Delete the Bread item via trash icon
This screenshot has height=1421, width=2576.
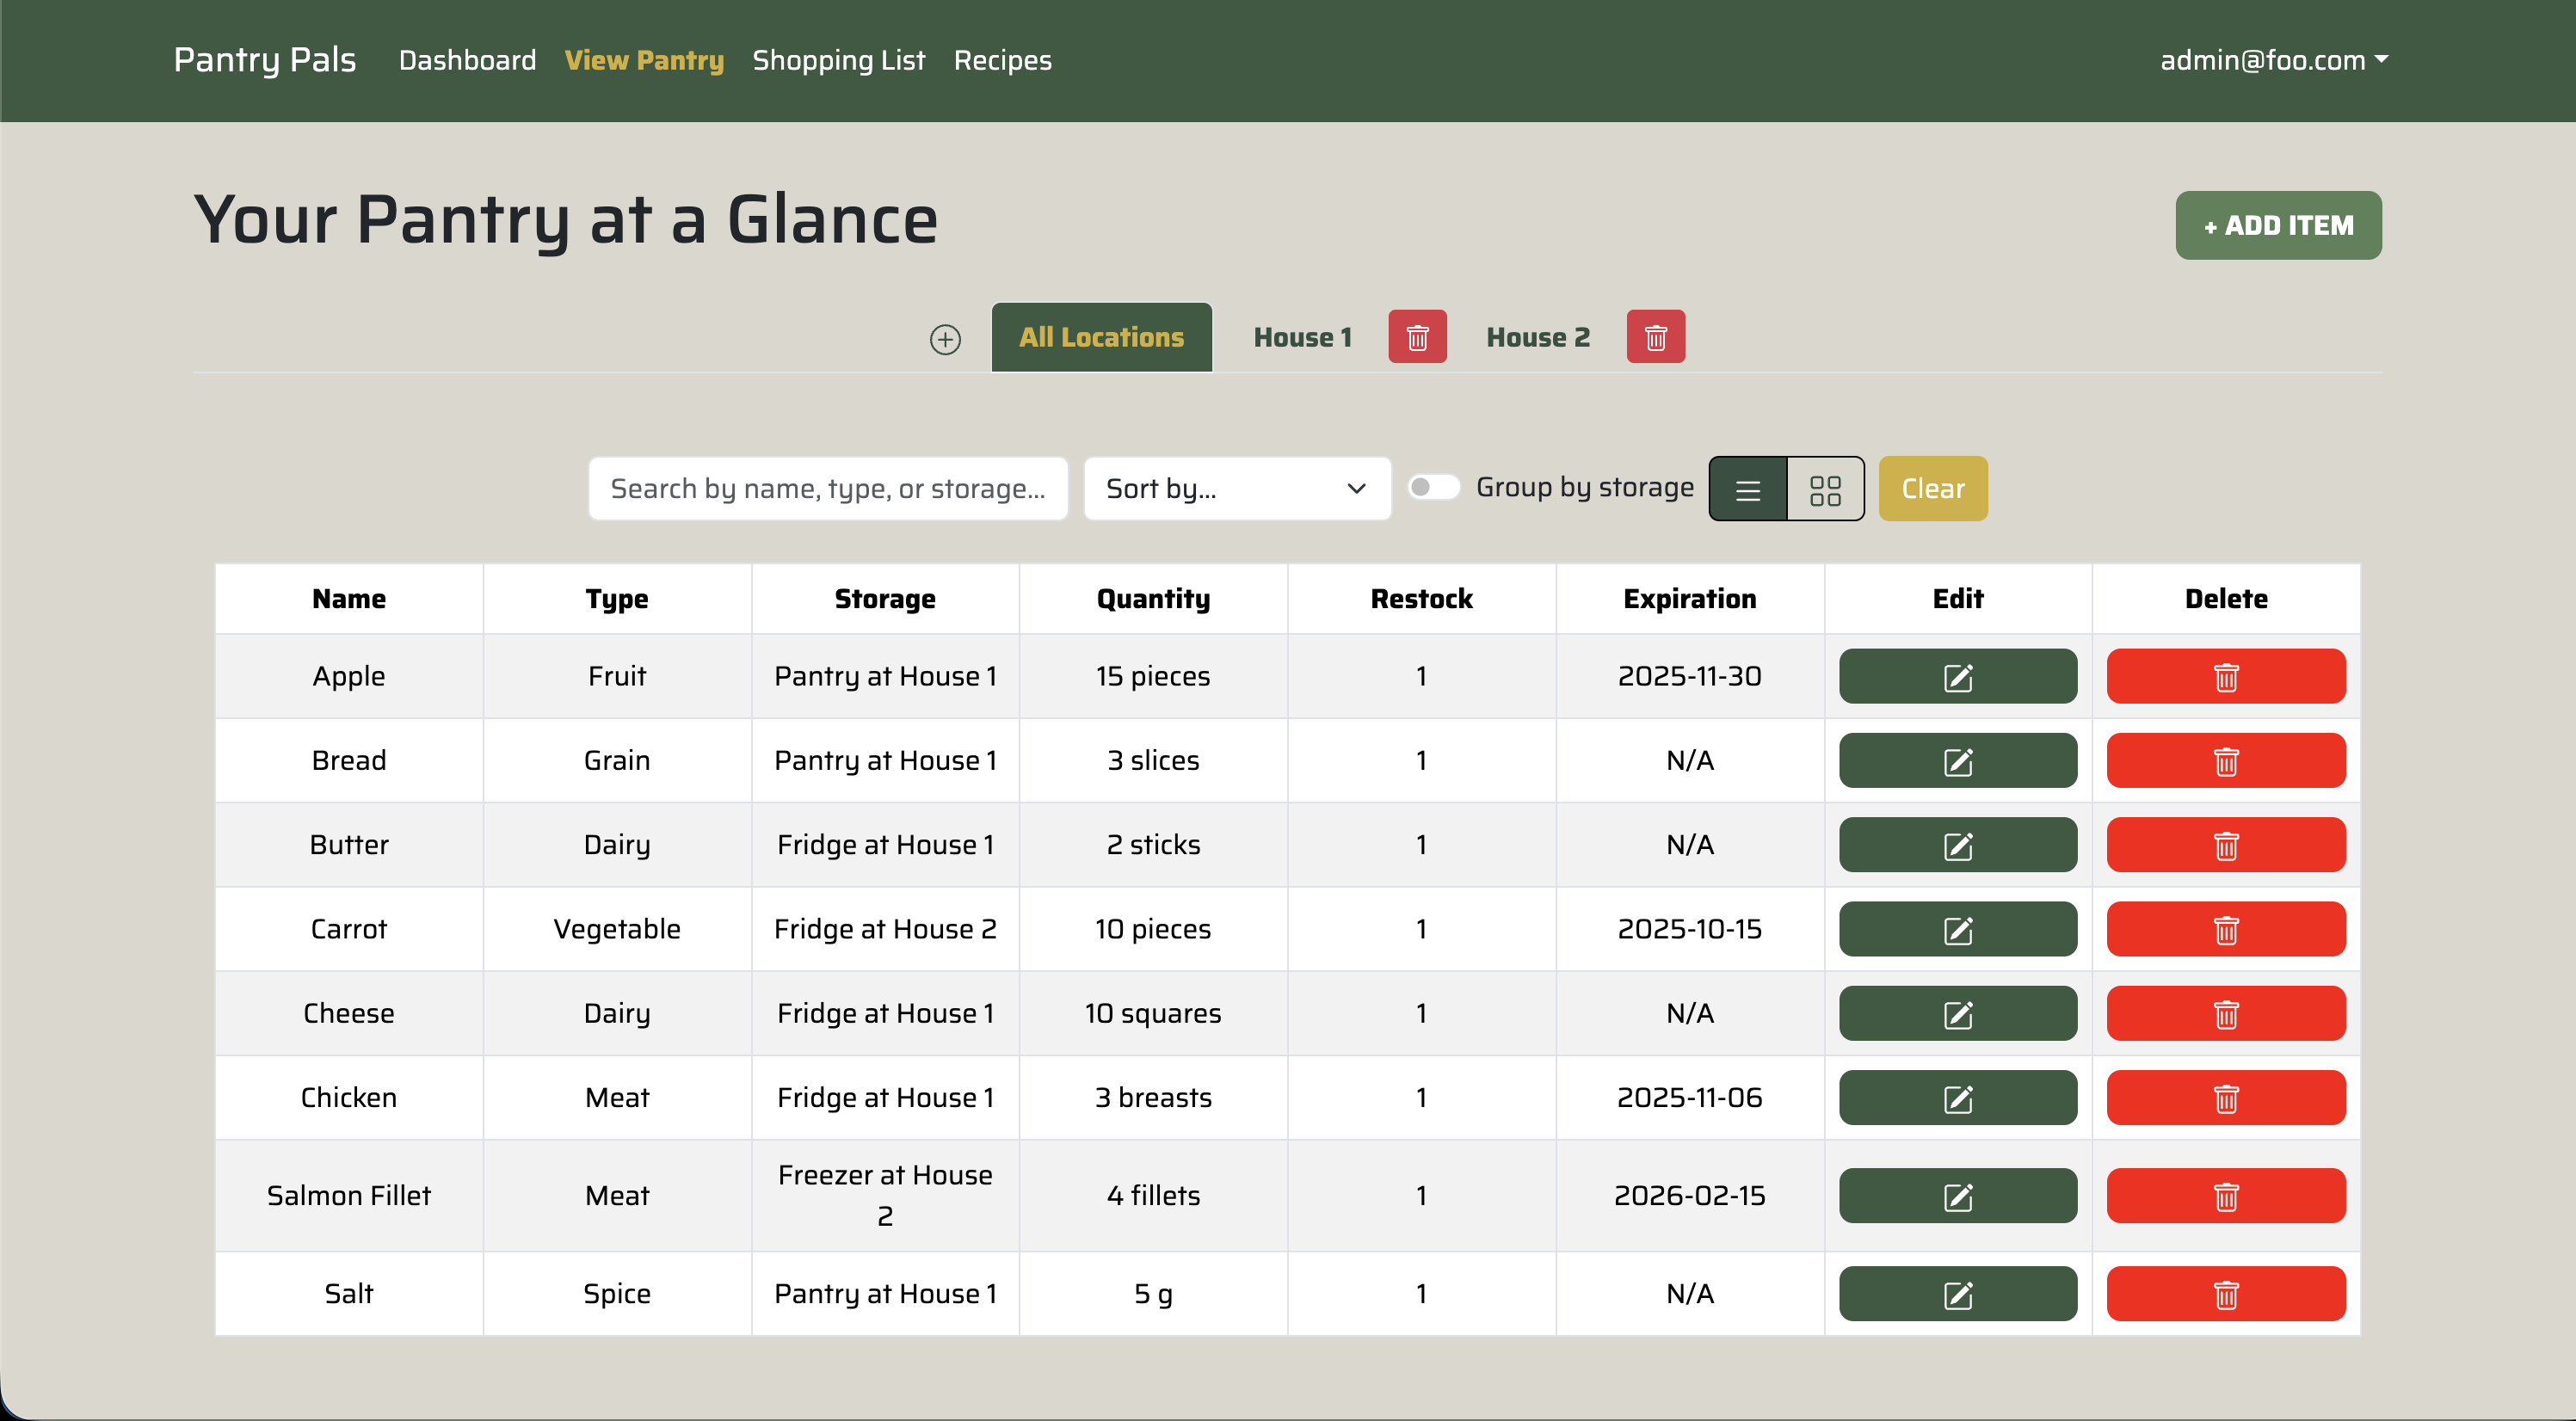pyautogui.click(x=2226, y=760)
